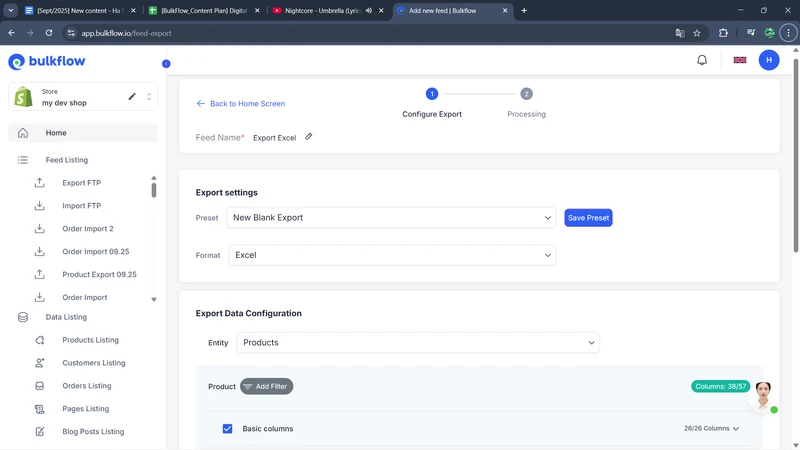
Task: Open the support chat avatar
Action: pyautogui.click(x=764, y=395)
